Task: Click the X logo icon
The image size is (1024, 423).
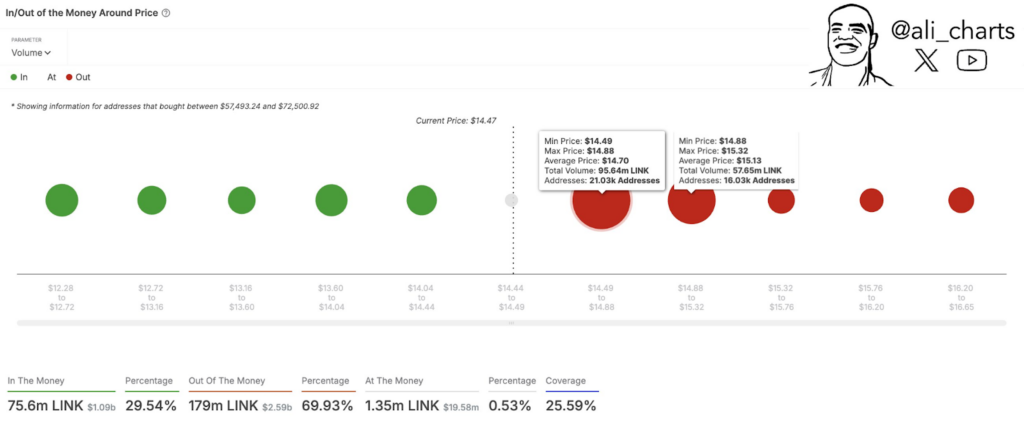Action: click(x=926, y=61)
